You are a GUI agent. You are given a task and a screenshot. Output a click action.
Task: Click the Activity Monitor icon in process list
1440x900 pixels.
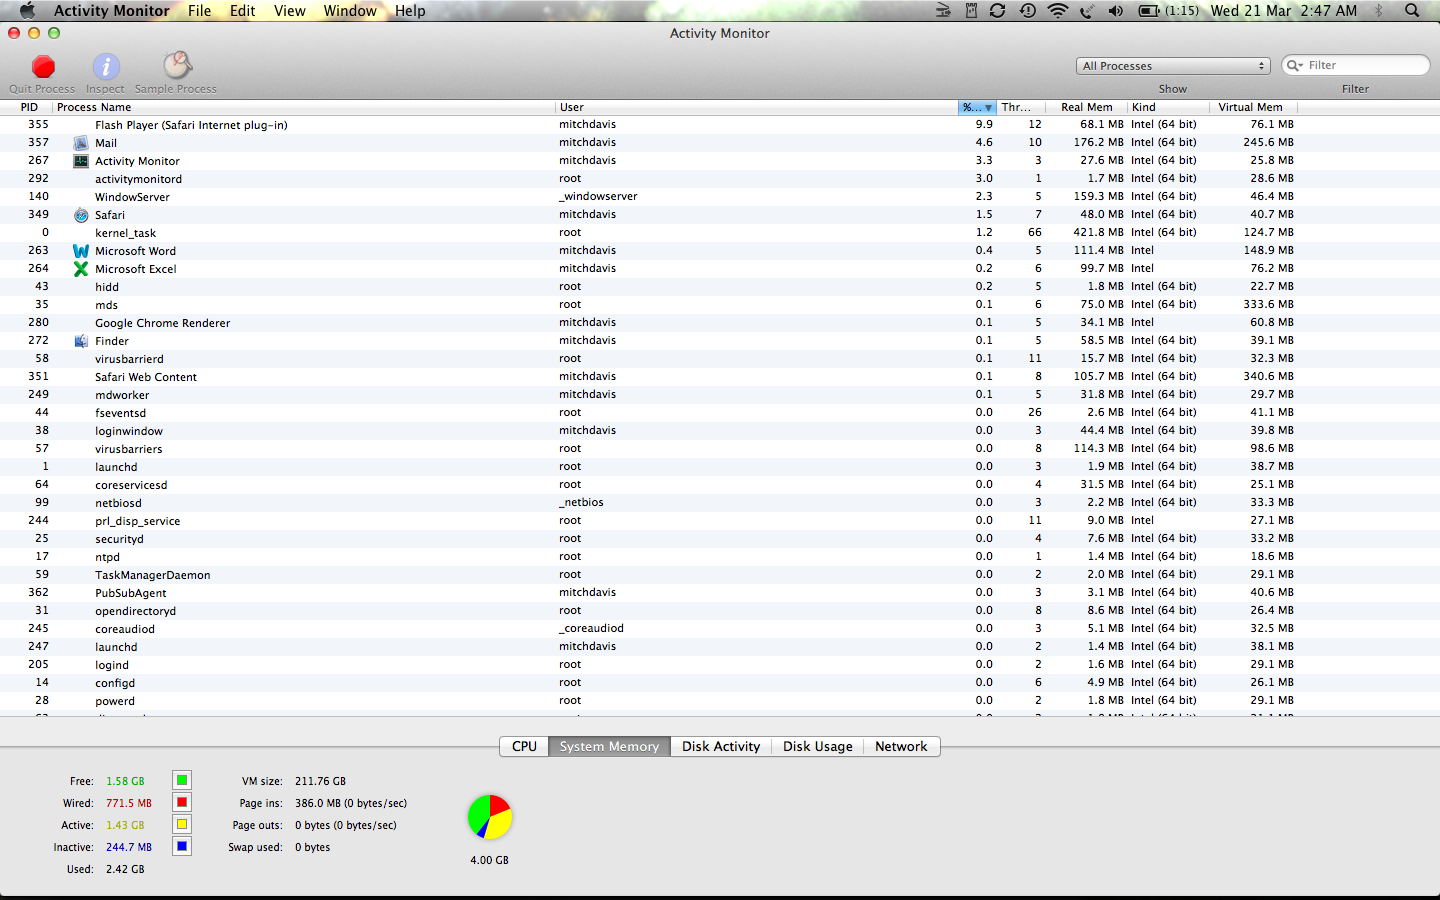[x=81, y=161]
